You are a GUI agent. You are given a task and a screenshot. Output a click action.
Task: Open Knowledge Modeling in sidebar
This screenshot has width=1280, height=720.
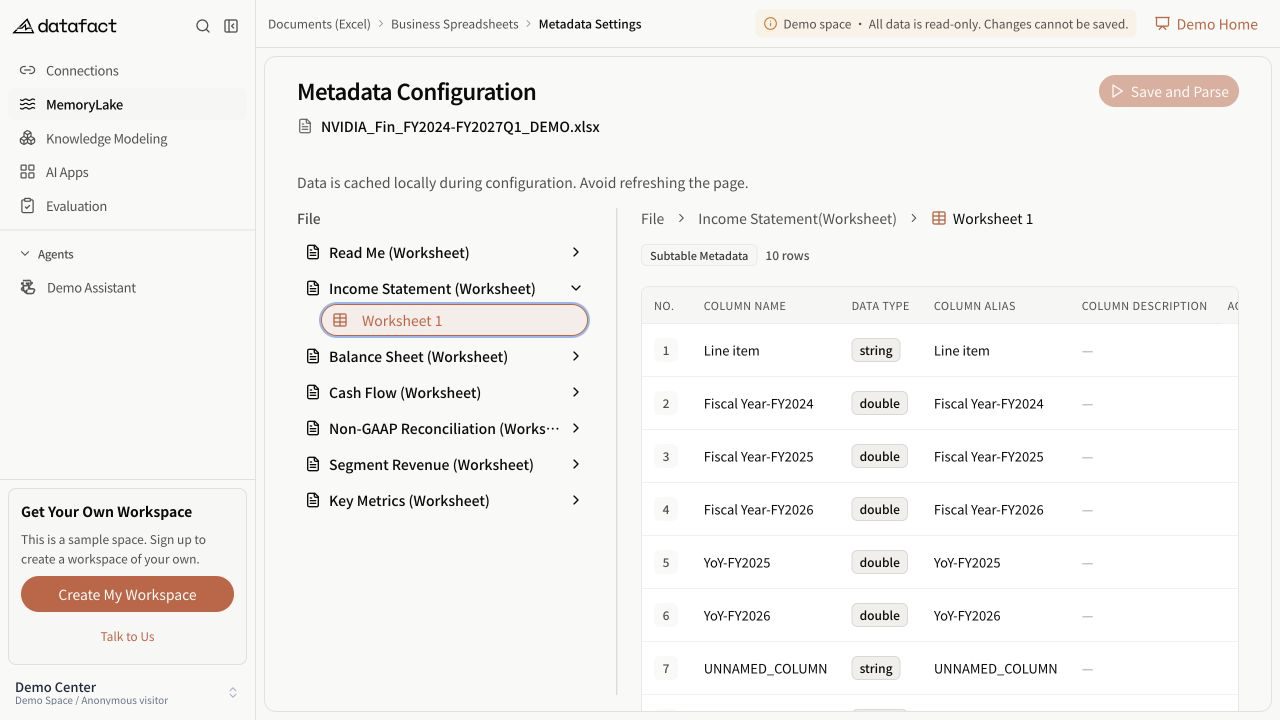(x=127, y=139)
